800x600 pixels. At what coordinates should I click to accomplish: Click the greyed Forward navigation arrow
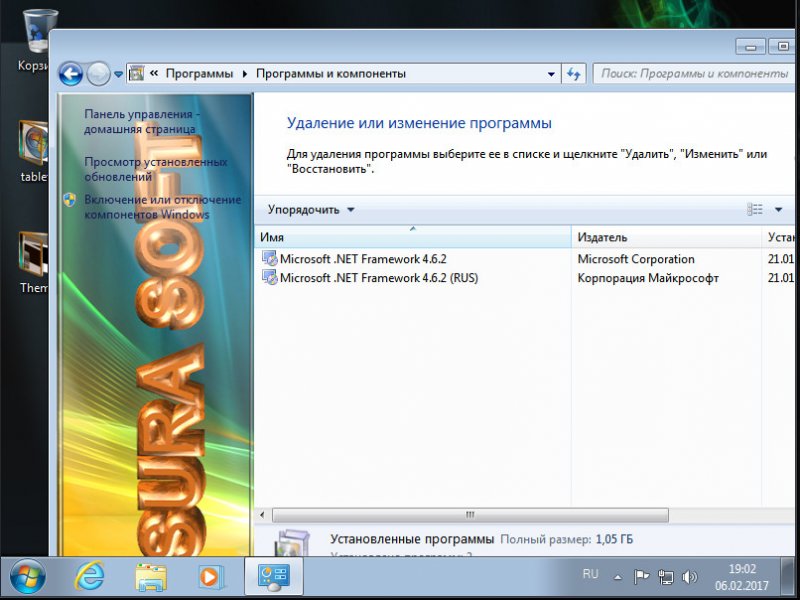point(98,74)
